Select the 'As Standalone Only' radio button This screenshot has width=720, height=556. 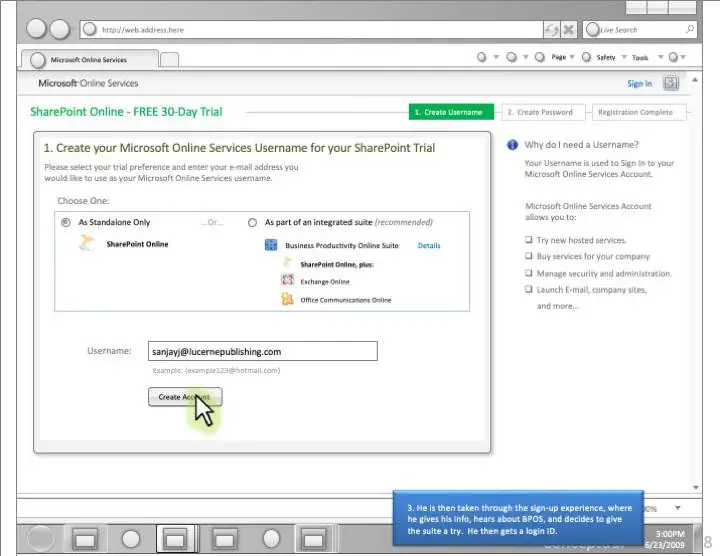[66, 222]
